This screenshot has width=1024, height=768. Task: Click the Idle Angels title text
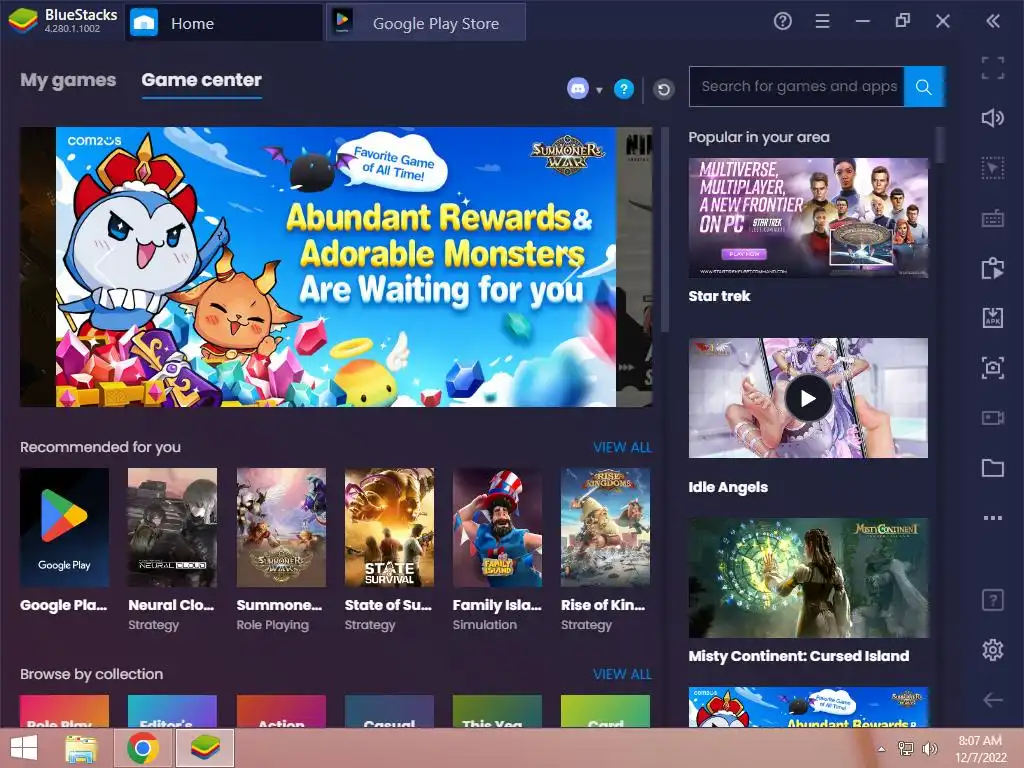pos(728,487)
